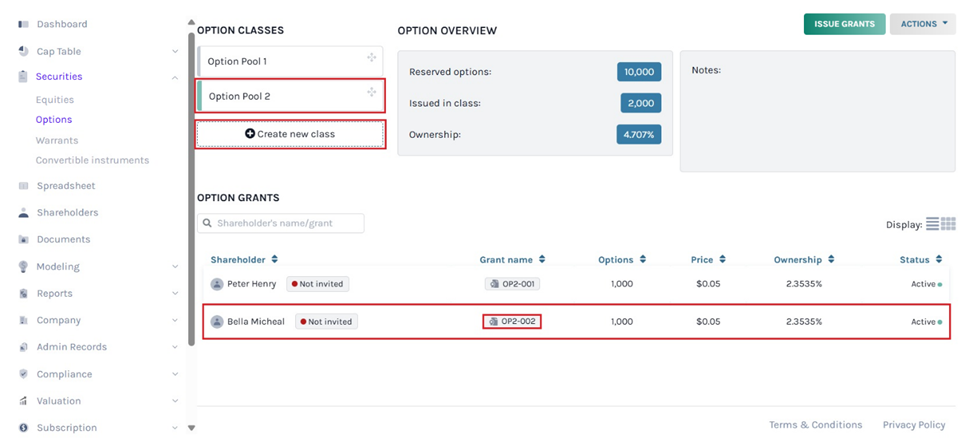Click the Valuation chart icon
973x446 pixels.
pyautogui.click(x=24, y=401)
